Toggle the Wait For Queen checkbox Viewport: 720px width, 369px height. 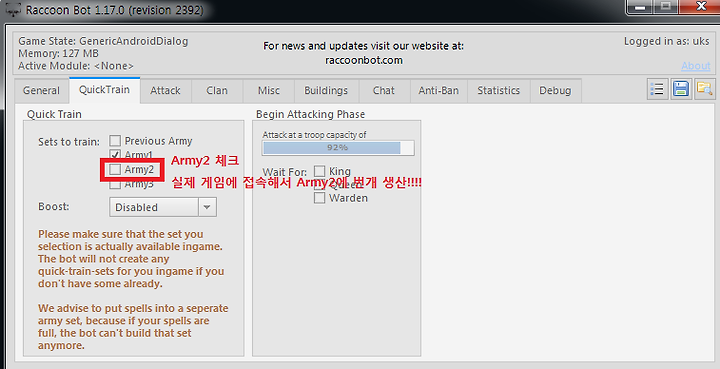point(320,184)
